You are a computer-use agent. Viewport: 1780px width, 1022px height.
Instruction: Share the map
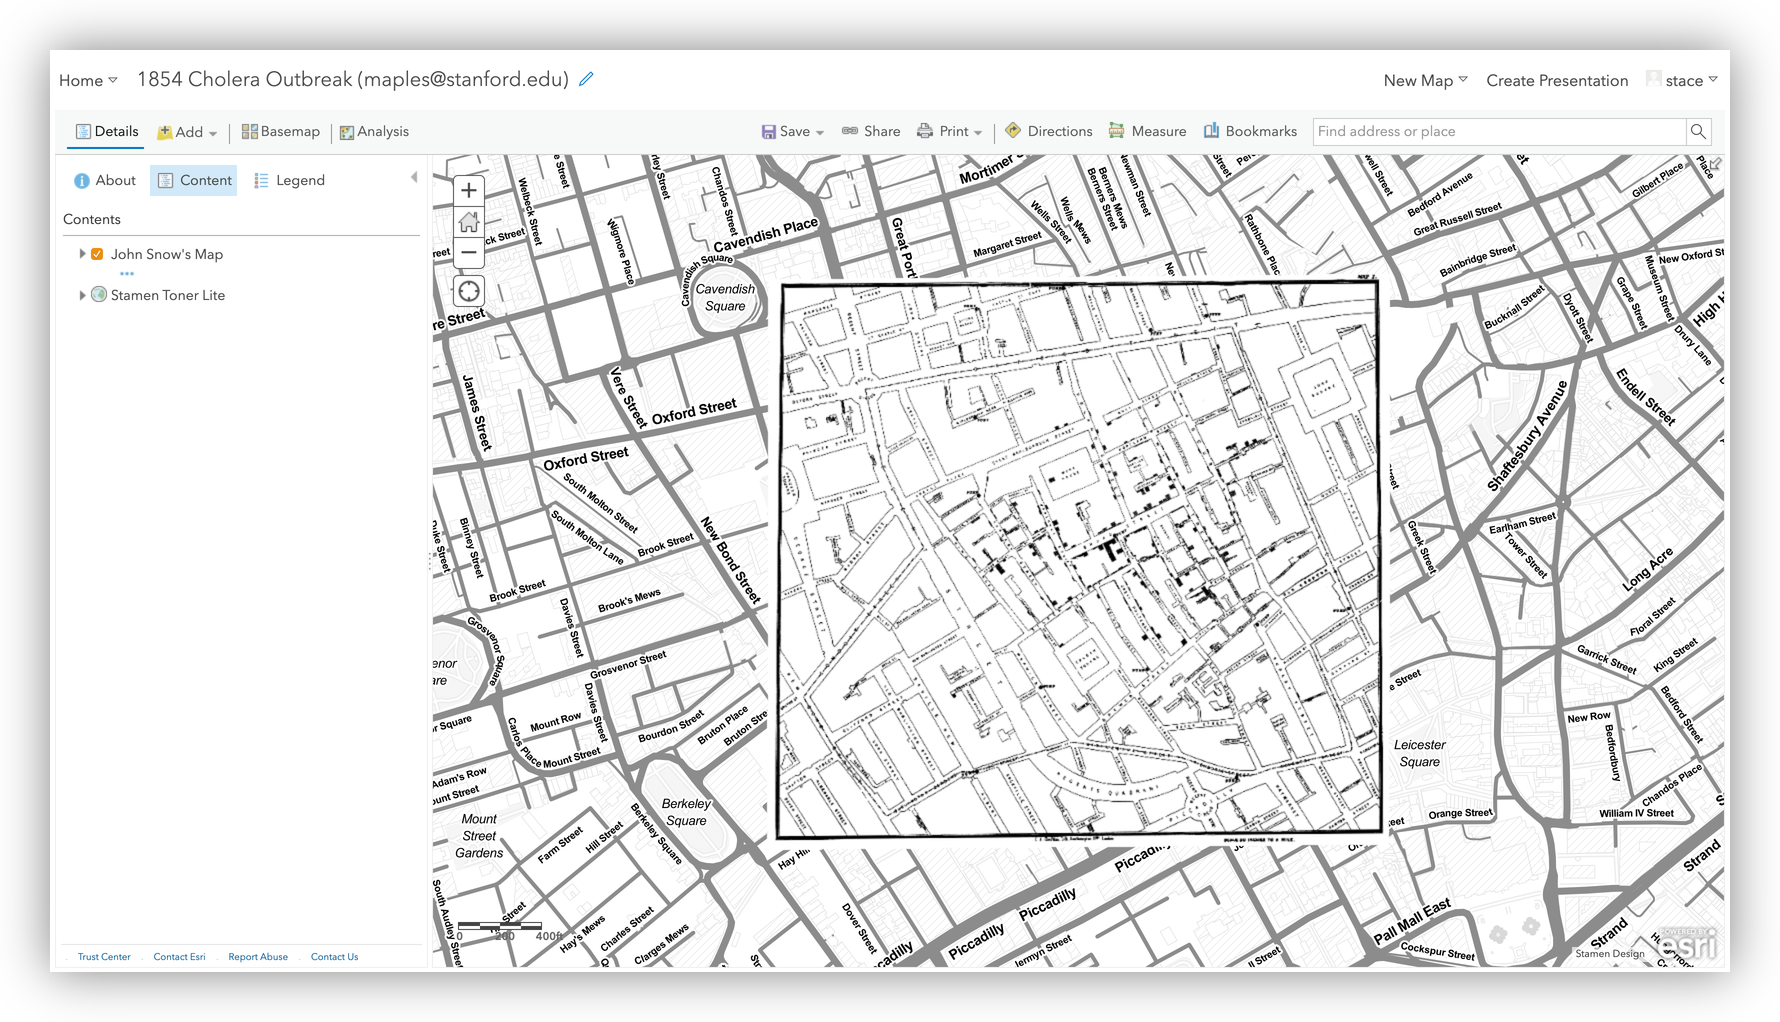point(871,131)
